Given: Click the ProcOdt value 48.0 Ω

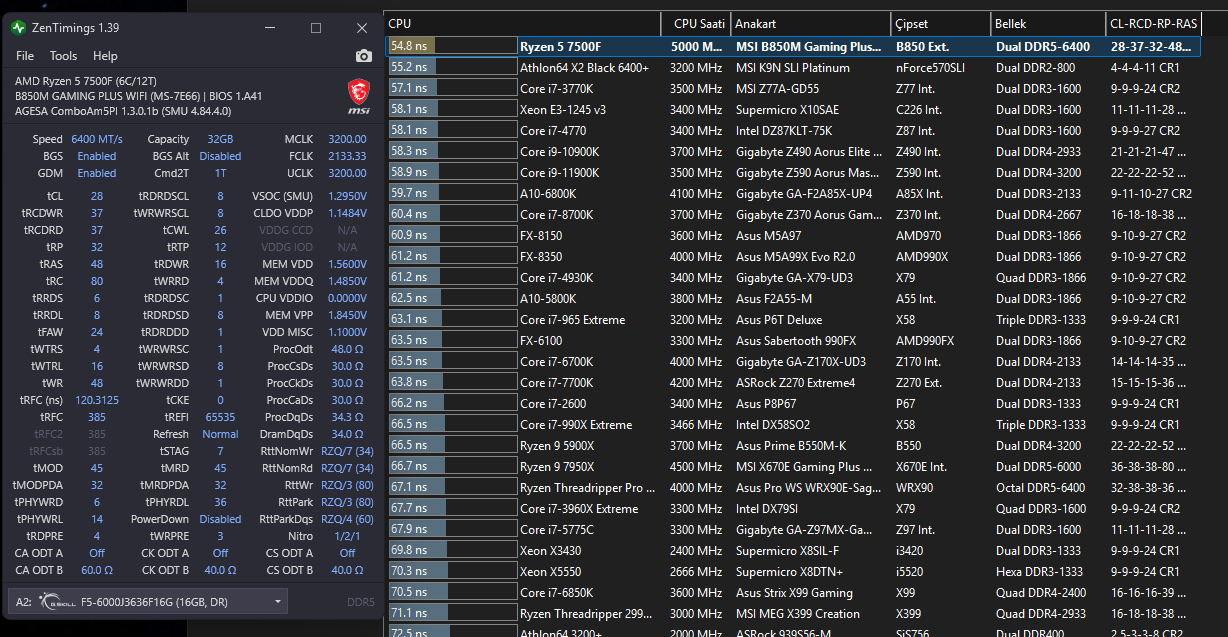Looking at the screenshot, I should 348,349.
